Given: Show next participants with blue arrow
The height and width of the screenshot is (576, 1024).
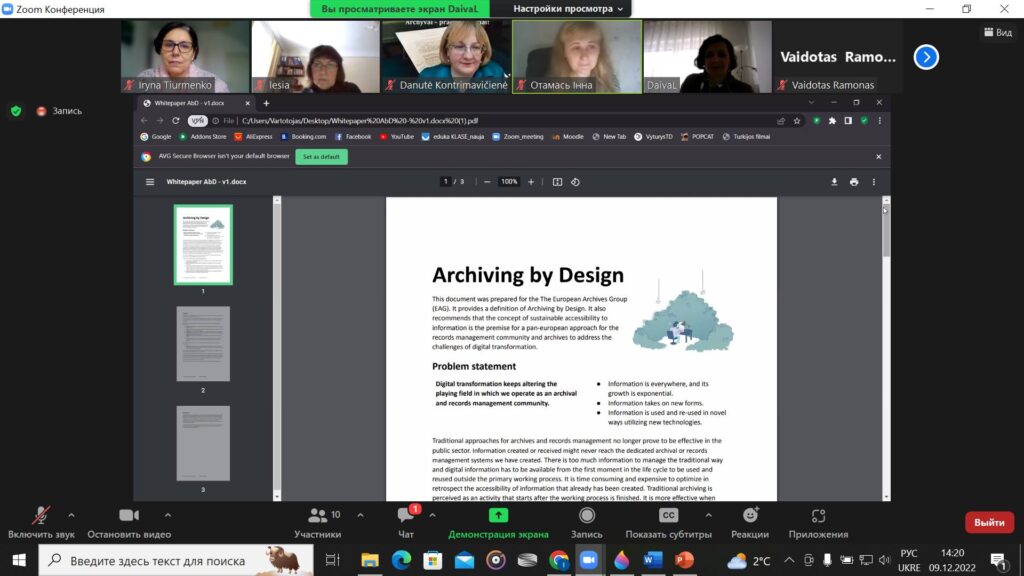Looking at the screenshot, I should click(x=926, y=57).
